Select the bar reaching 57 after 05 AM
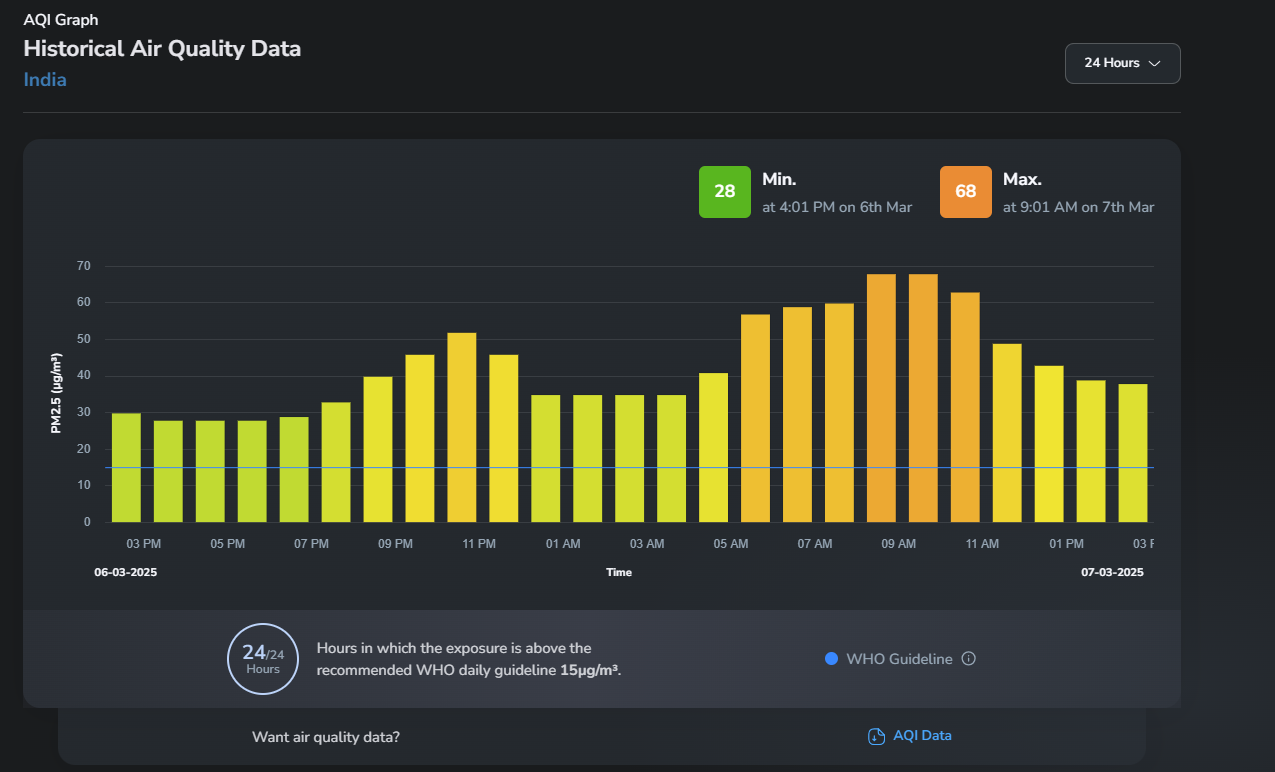This screenshot has height=772, width=1275. click(755, 418)
